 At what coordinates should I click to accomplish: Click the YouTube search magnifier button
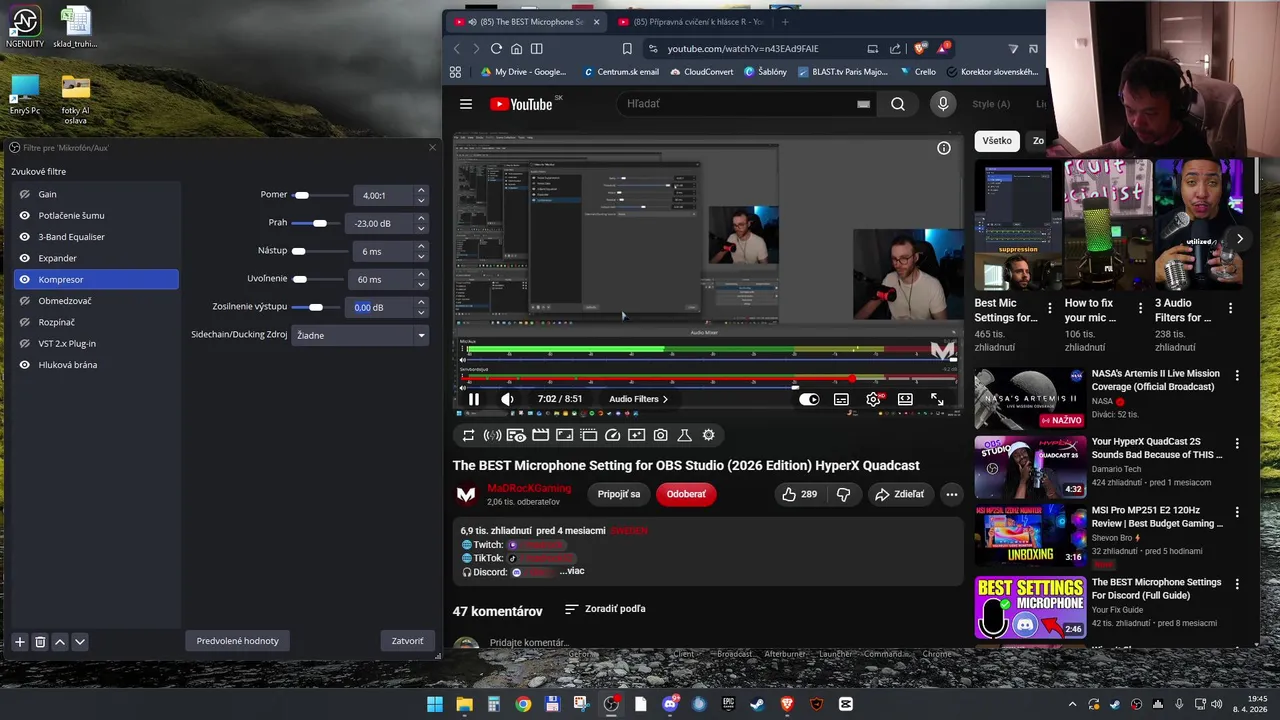click(898, 104)
